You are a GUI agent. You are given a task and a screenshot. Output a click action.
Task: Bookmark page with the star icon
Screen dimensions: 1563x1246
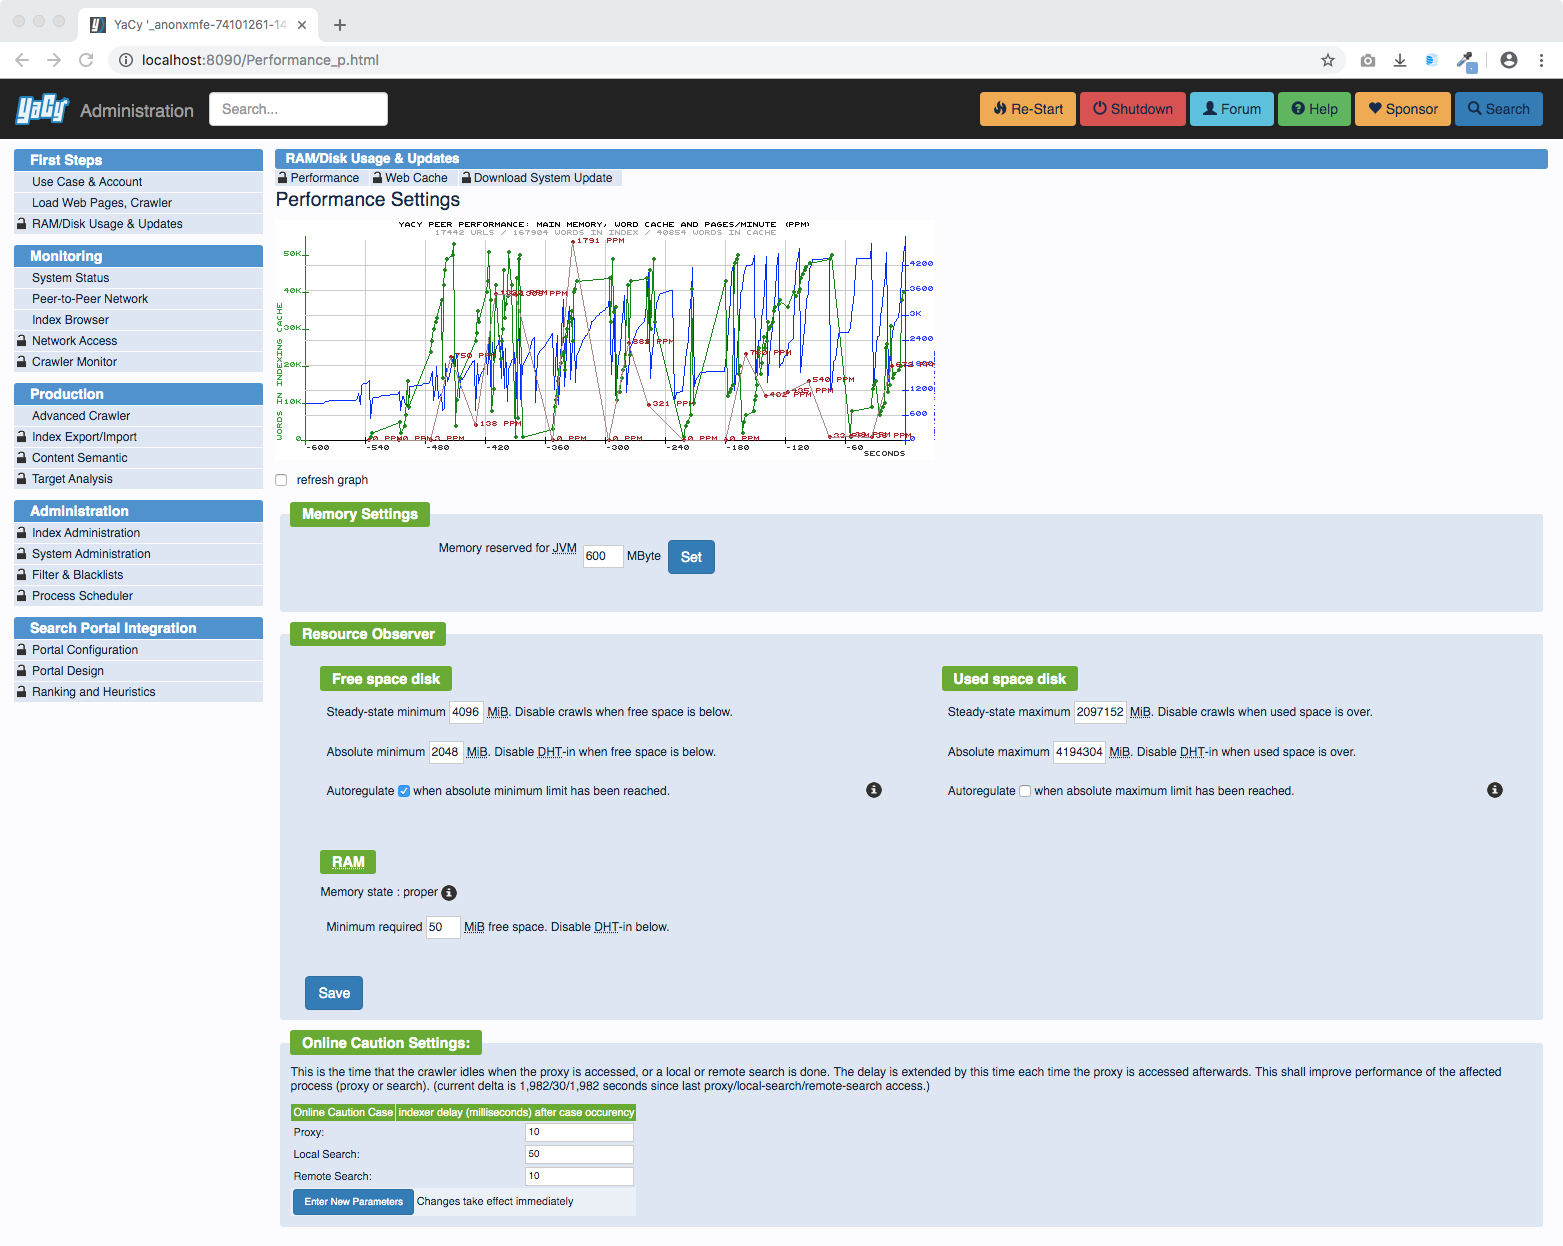1328,60
